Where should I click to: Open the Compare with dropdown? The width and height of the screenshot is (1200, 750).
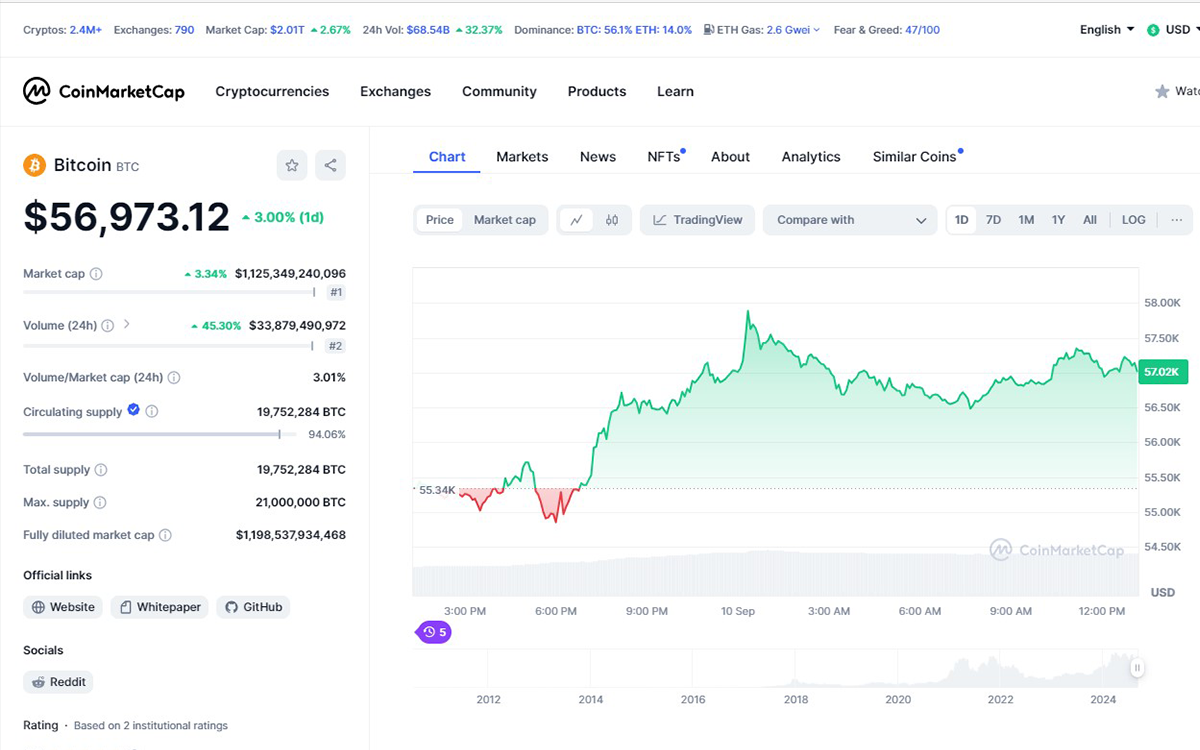tap(850, 220)
